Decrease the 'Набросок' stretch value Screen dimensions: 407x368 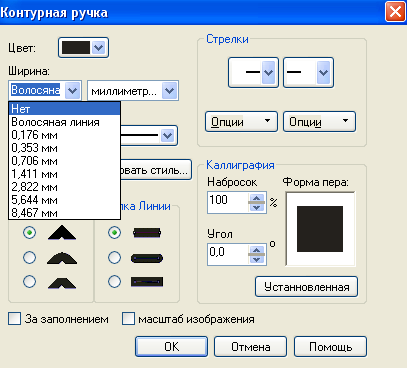click(257, 207)
